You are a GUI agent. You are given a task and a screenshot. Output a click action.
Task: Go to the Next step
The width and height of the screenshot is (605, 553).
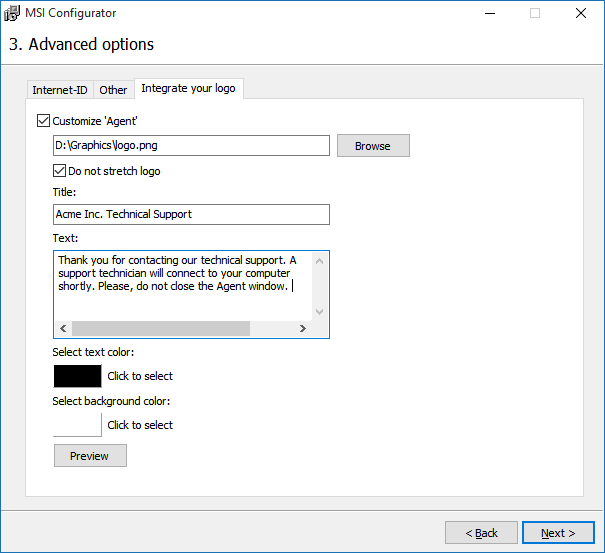point(557,533)
